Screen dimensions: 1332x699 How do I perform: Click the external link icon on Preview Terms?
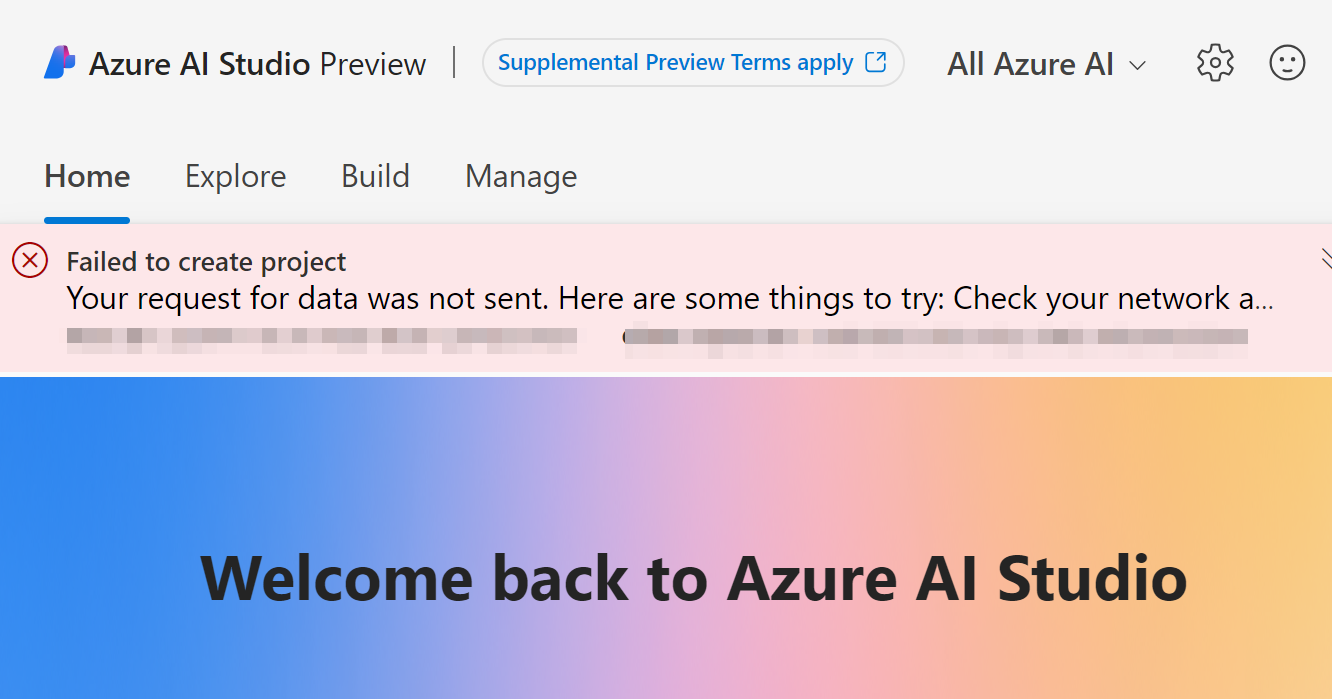pyautogui.click(x=875, y=62)
